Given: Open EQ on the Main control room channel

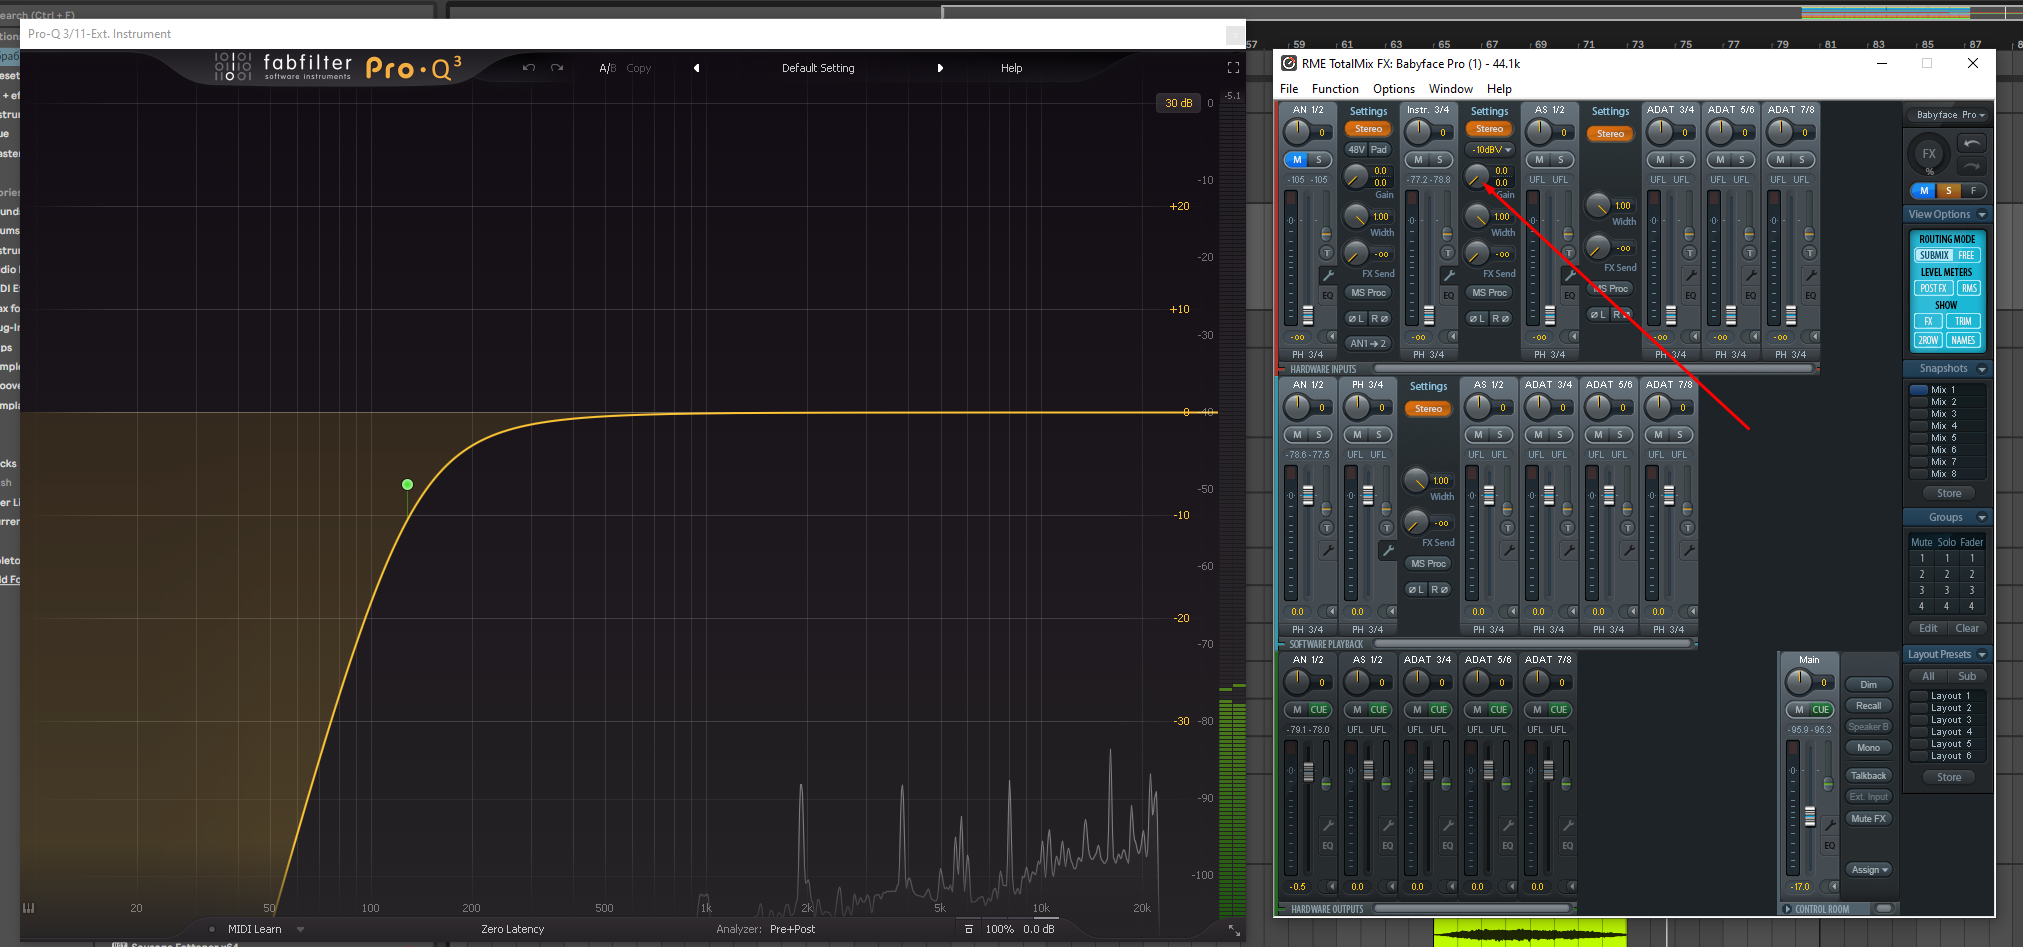Looking at the screenshot, I should pyautogui.click(x=1829, y=846).
